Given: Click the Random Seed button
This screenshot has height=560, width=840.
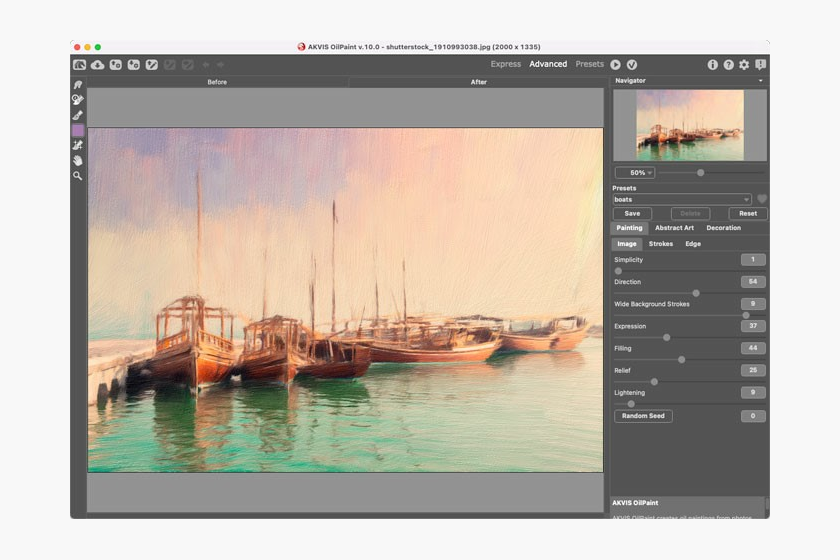Looking at the screenshot, I should tap(643, 416).
